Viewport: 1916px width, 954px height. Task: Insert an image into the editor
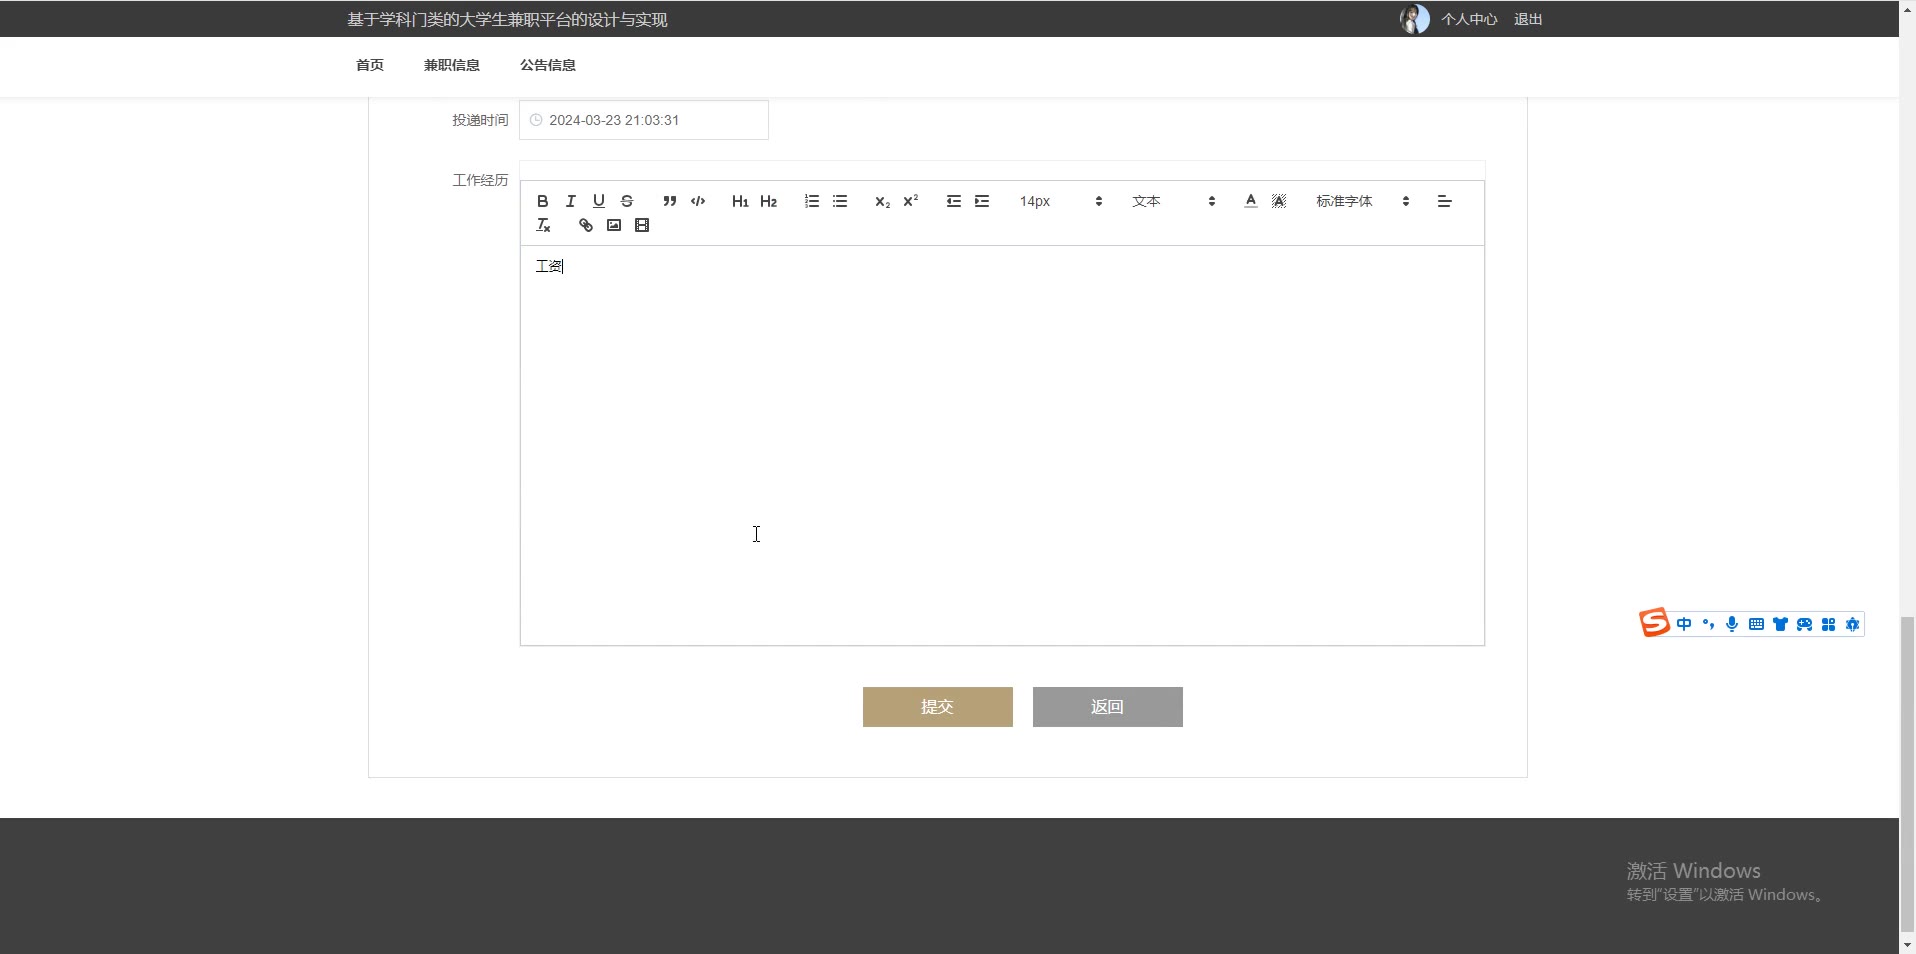click(614, 225)
